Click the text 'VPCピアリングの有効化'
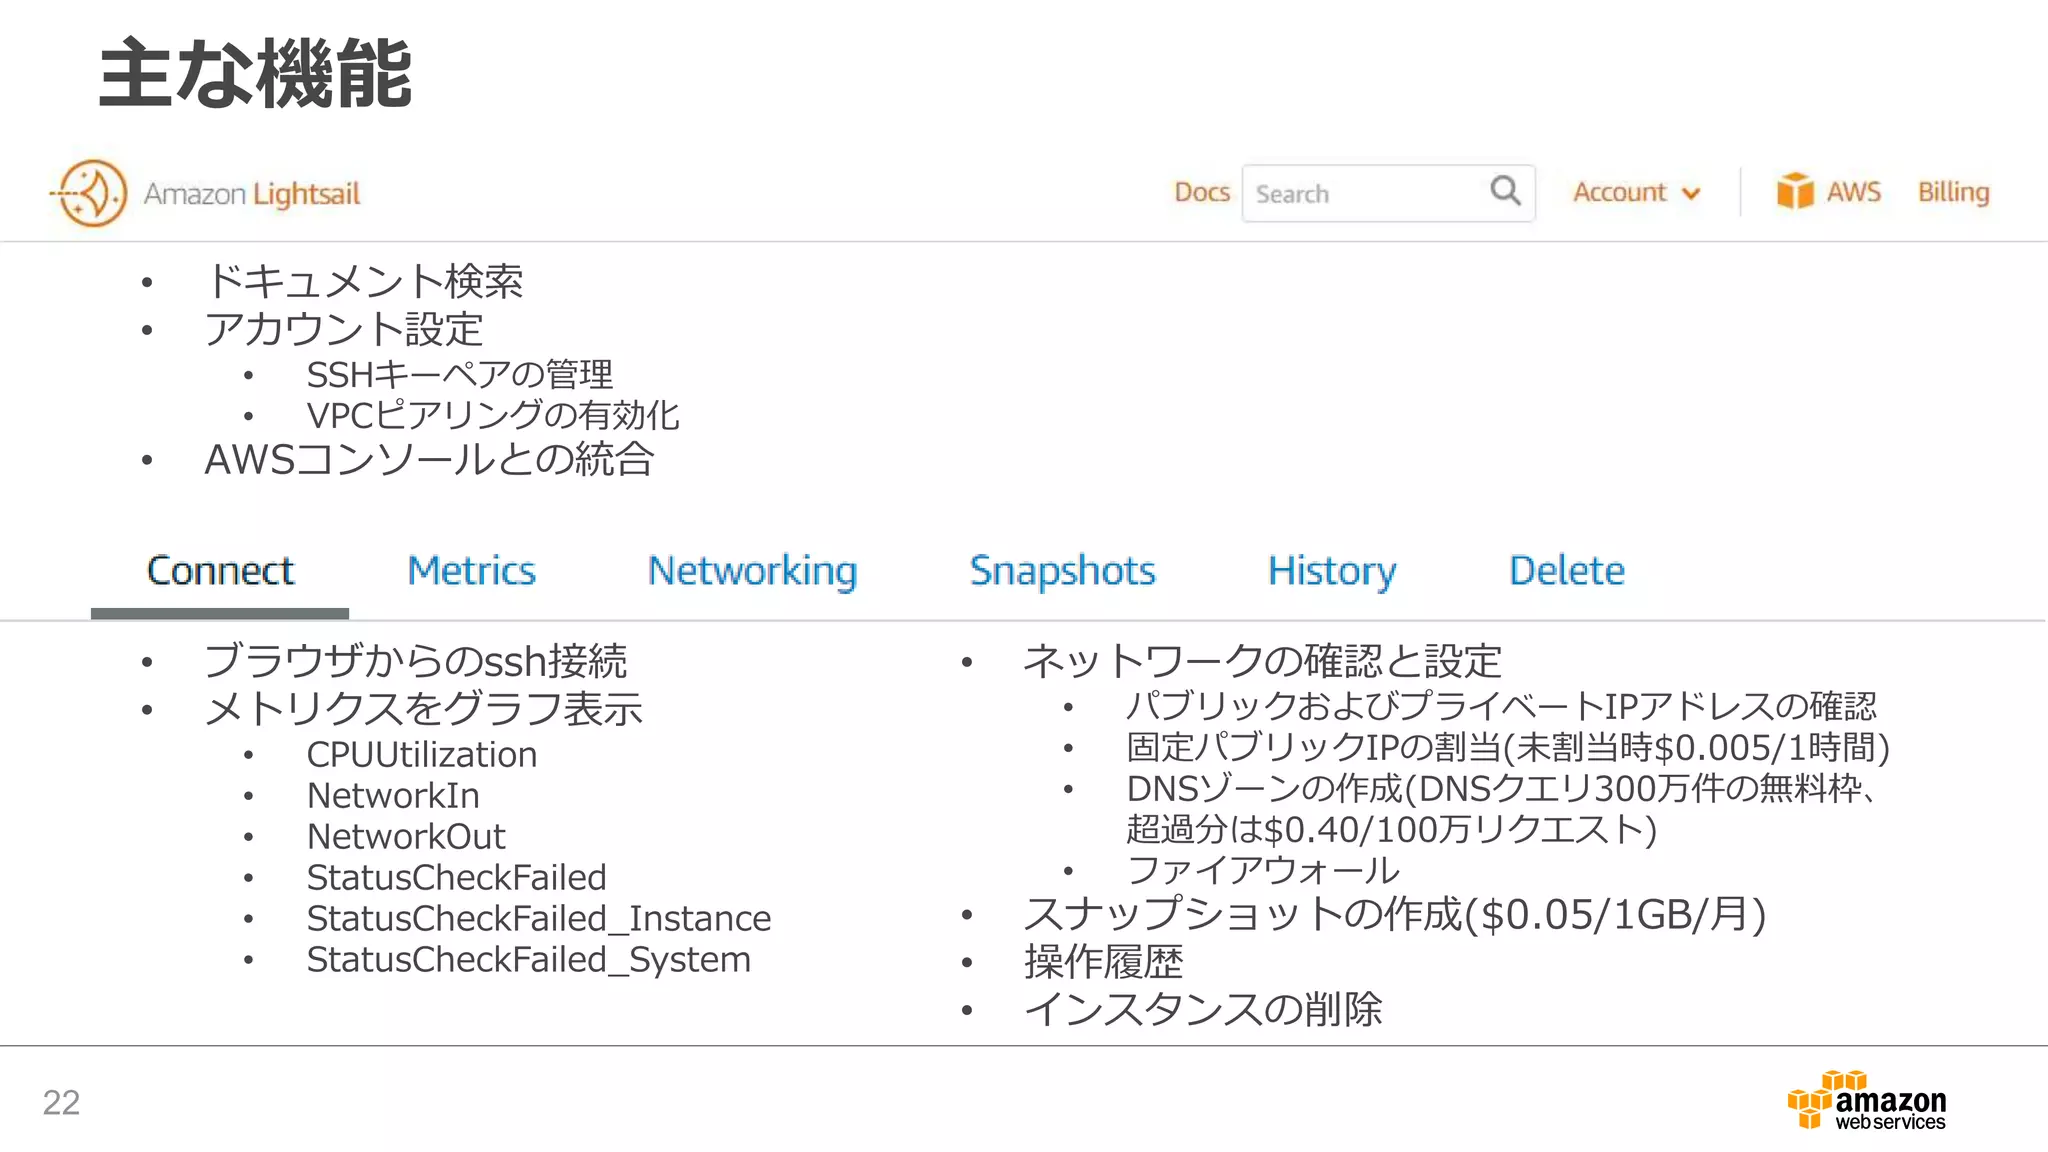Screen dimensions: 2048x1152 pos(493,415)
